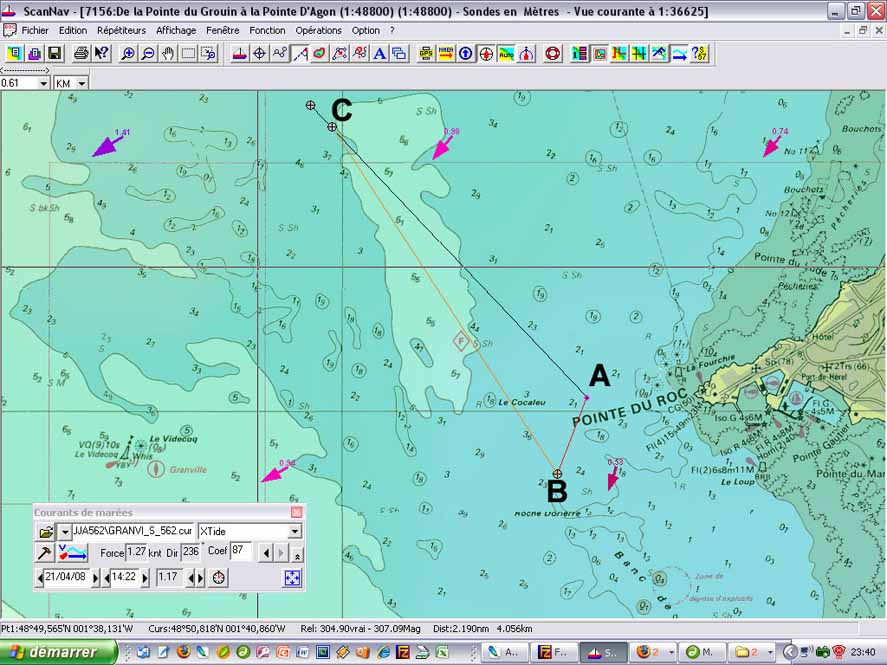This screenshot has width=887, height=665.
Task: Open the Option menu
Action: pos(365,31)
